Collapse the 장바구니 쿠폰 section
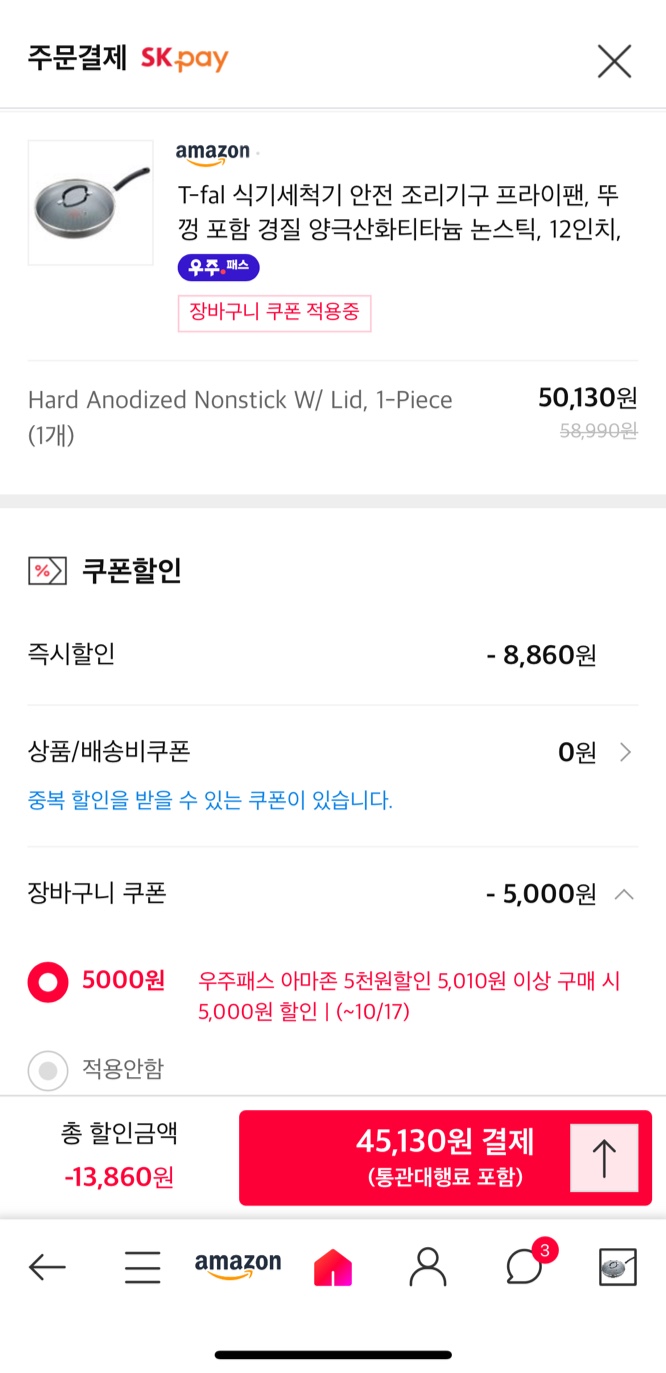Viewport: 666px width, 1373px height. [x=624, y=894]
